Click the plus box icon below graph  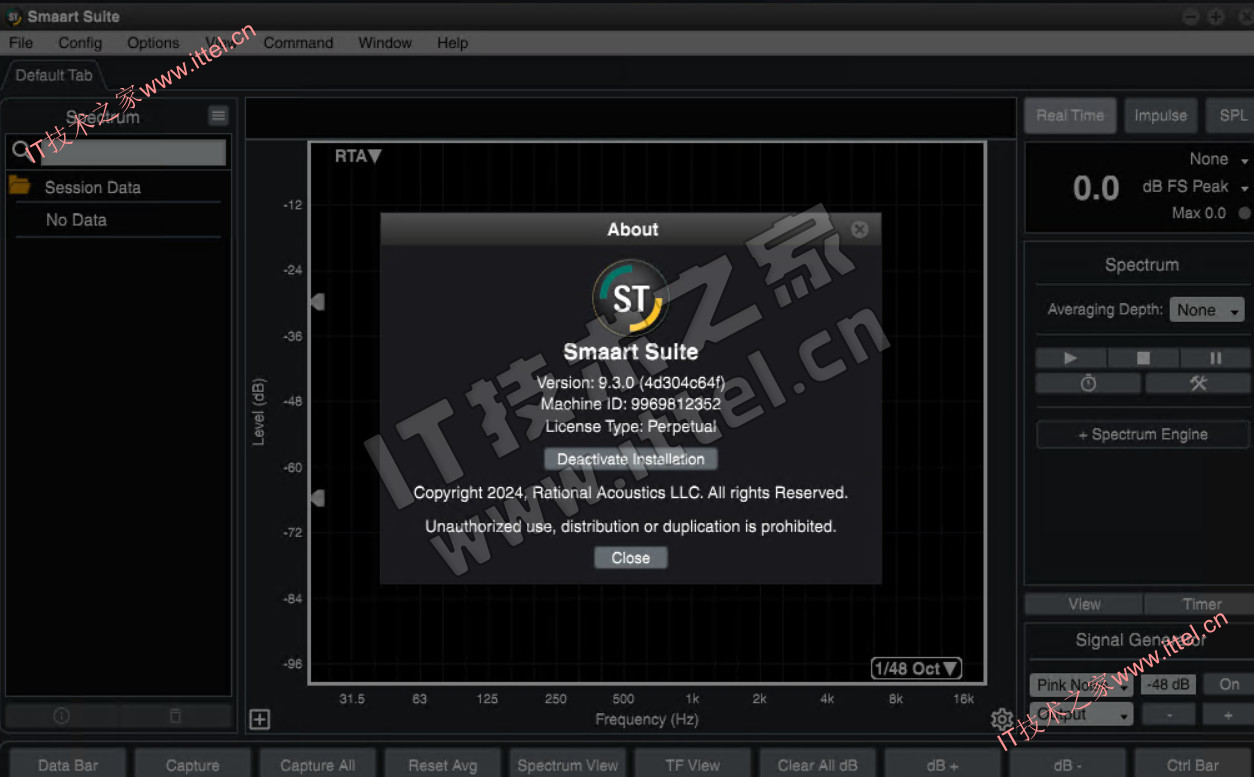(260, 720)
